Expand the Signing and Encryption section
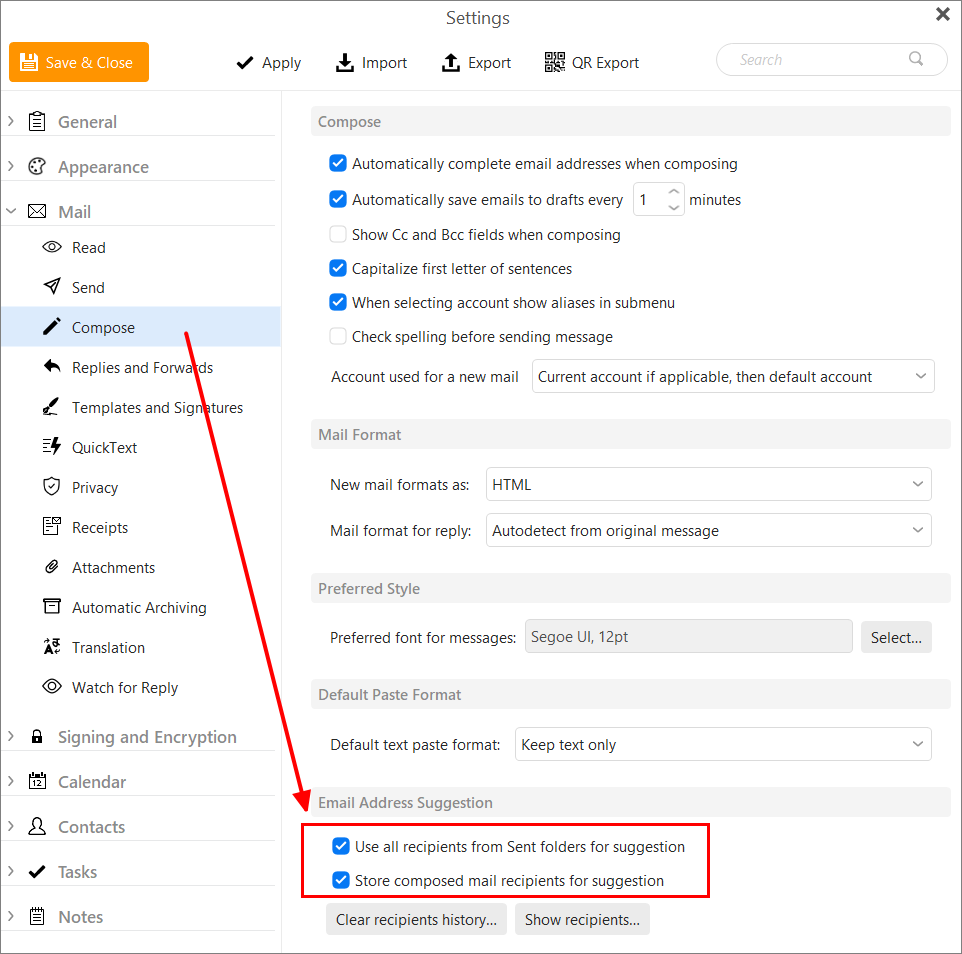 pyautogui.click(x=10, y=736)
